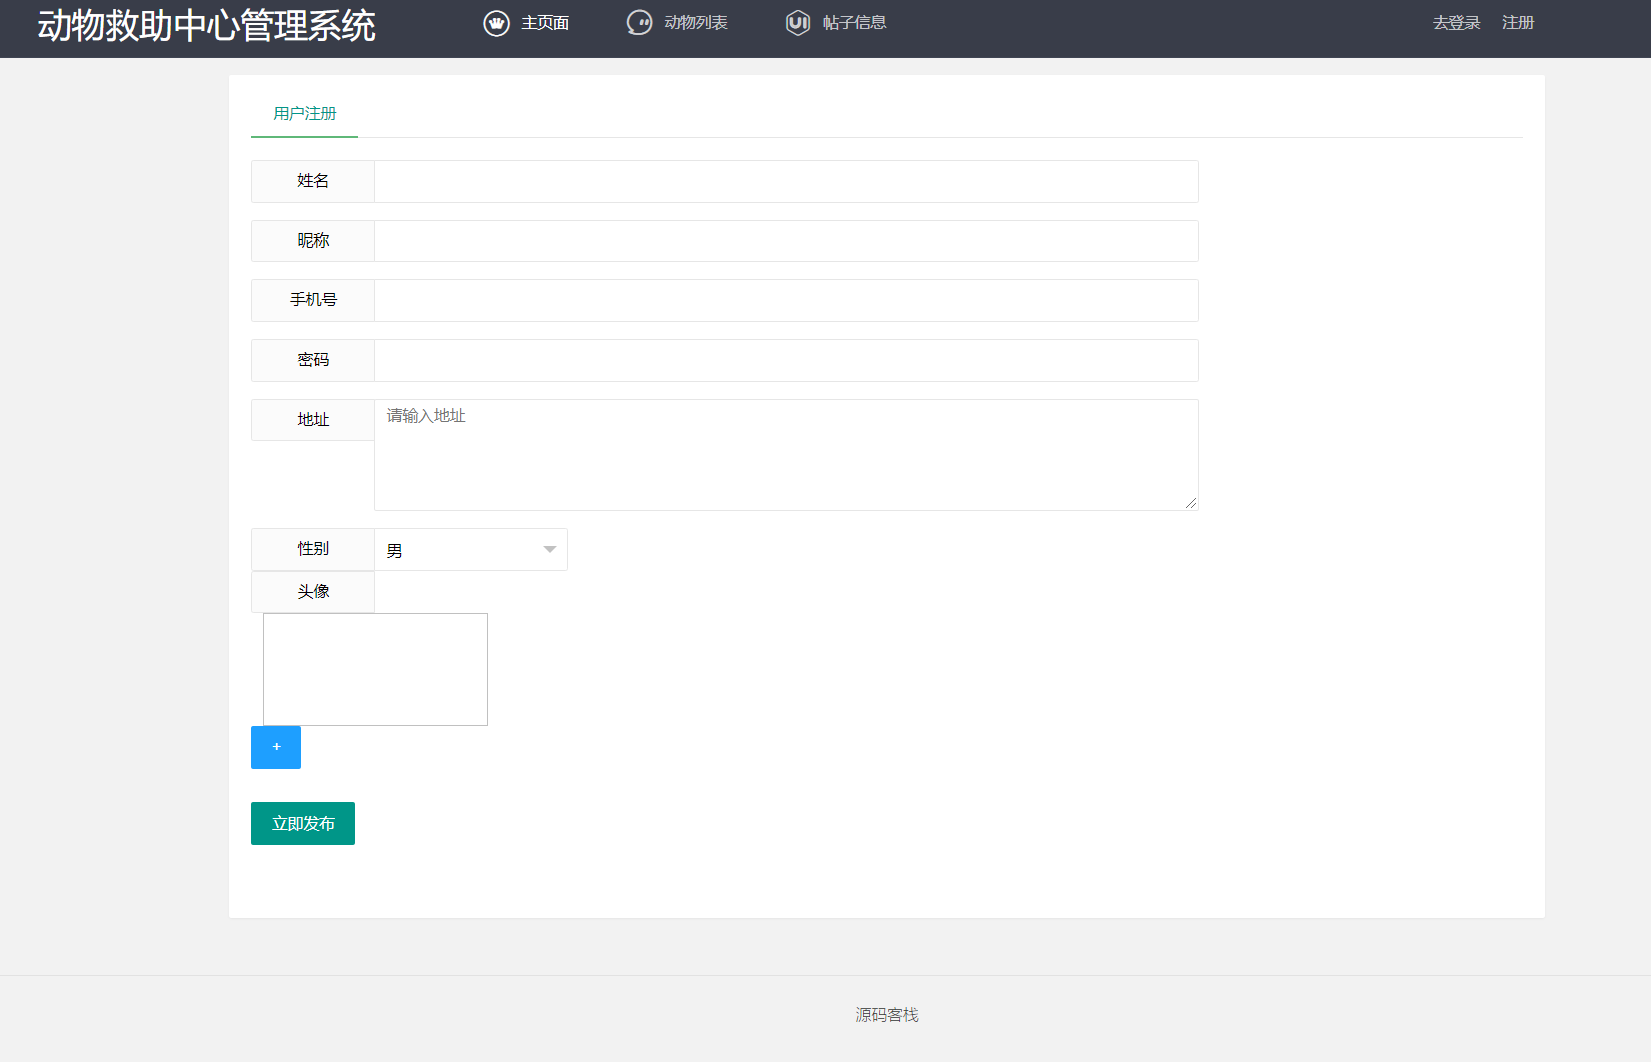Click the 地址 textarea resize handle
The height and width of the screenshot is (1062, 1651).
pyautogui.click(x=1191, y=503)
